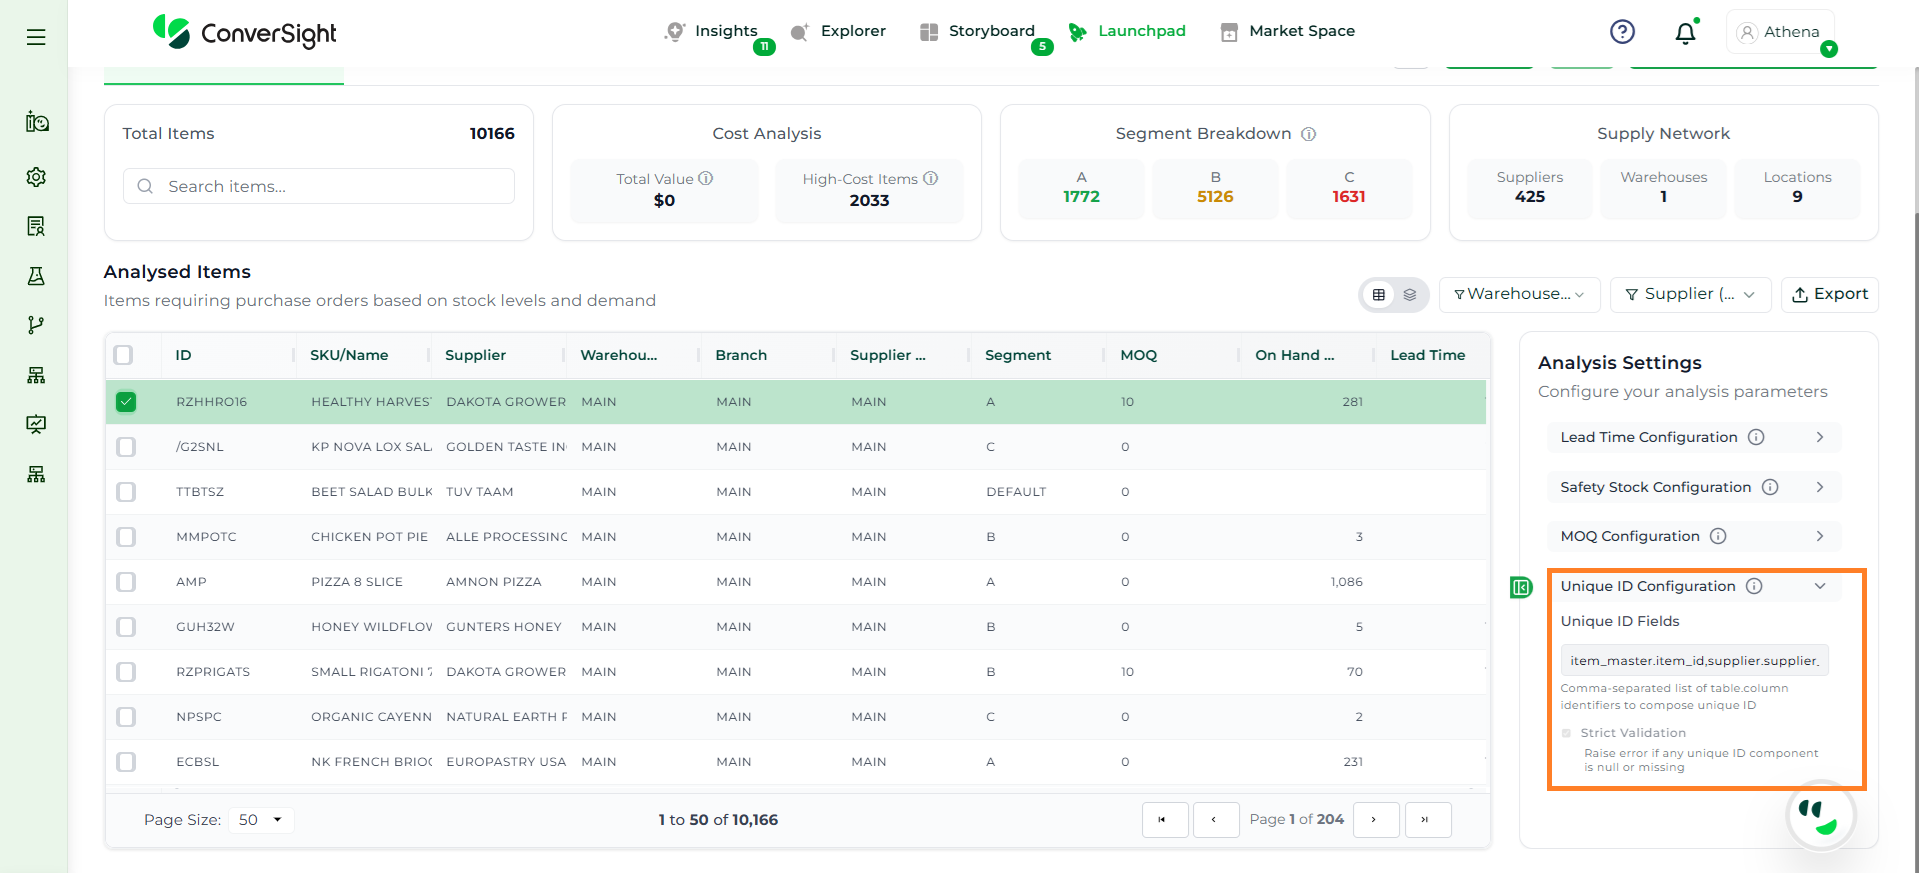Viewport: 1919px width, 873px height.
Task: Uncheck the RZHHRO16 row checkbox
Action: click(126, 402)
